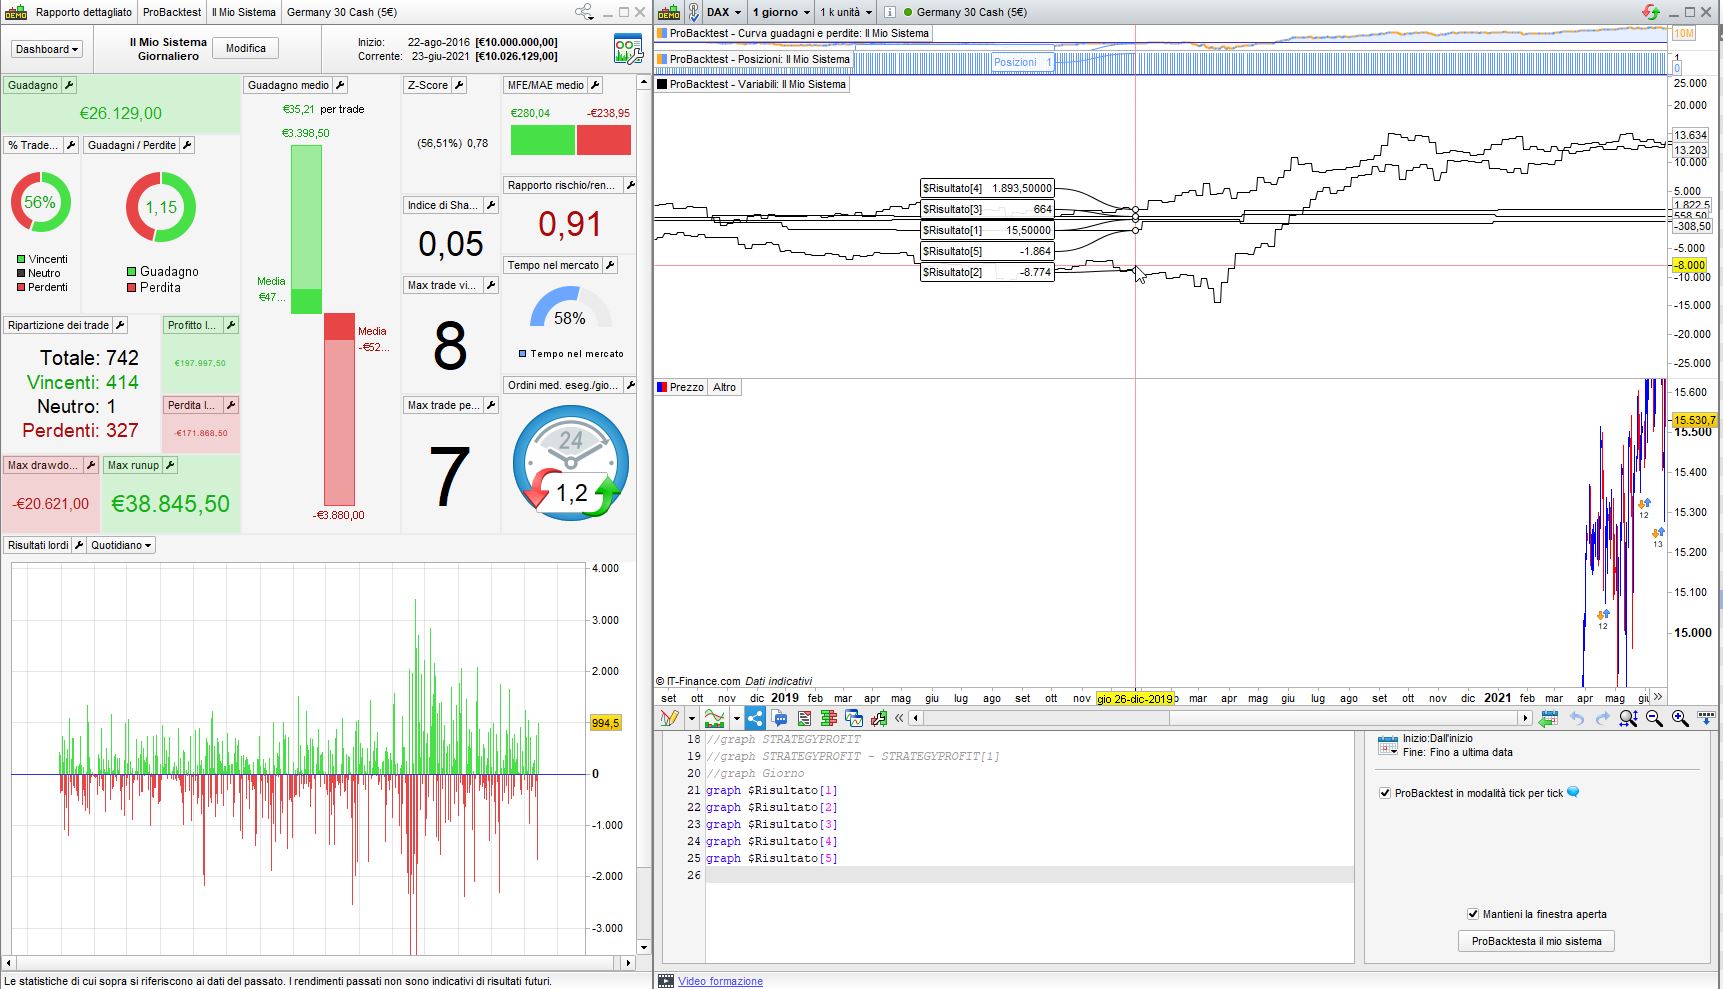Image resolution: width=1723 pixels, height=989 pixels.
Task: Click ProBacktest - Variabili panel label
Action: [x=753, y=84]
